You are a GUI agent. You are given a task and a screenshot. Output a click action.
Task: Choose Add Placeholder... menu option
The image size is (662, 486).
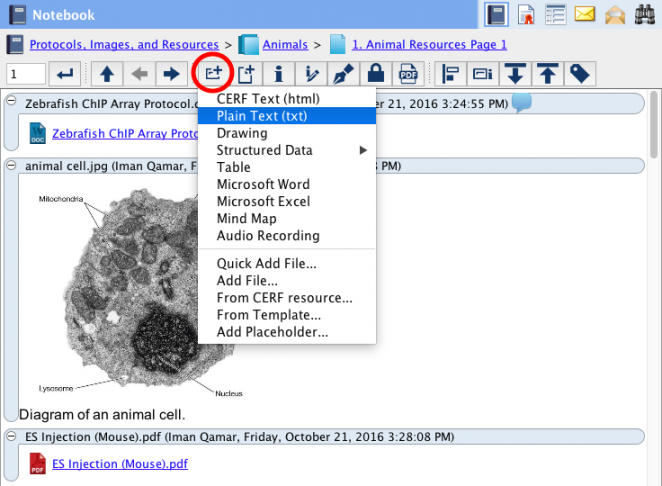(x=272, y=332)
